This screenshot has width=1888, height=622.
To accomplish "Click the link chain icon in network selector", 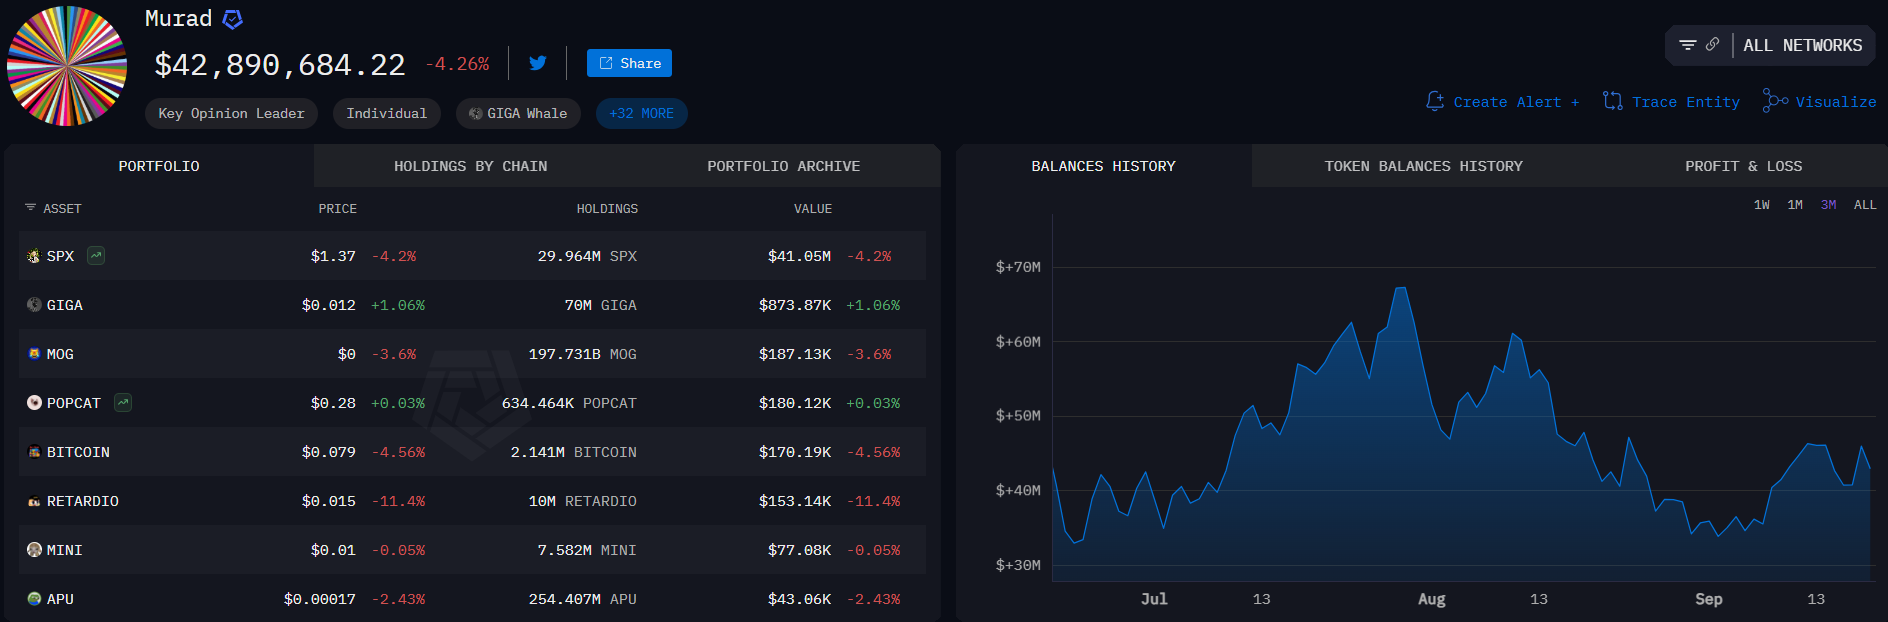I will pyautogui.click(x=1712, y=45).
